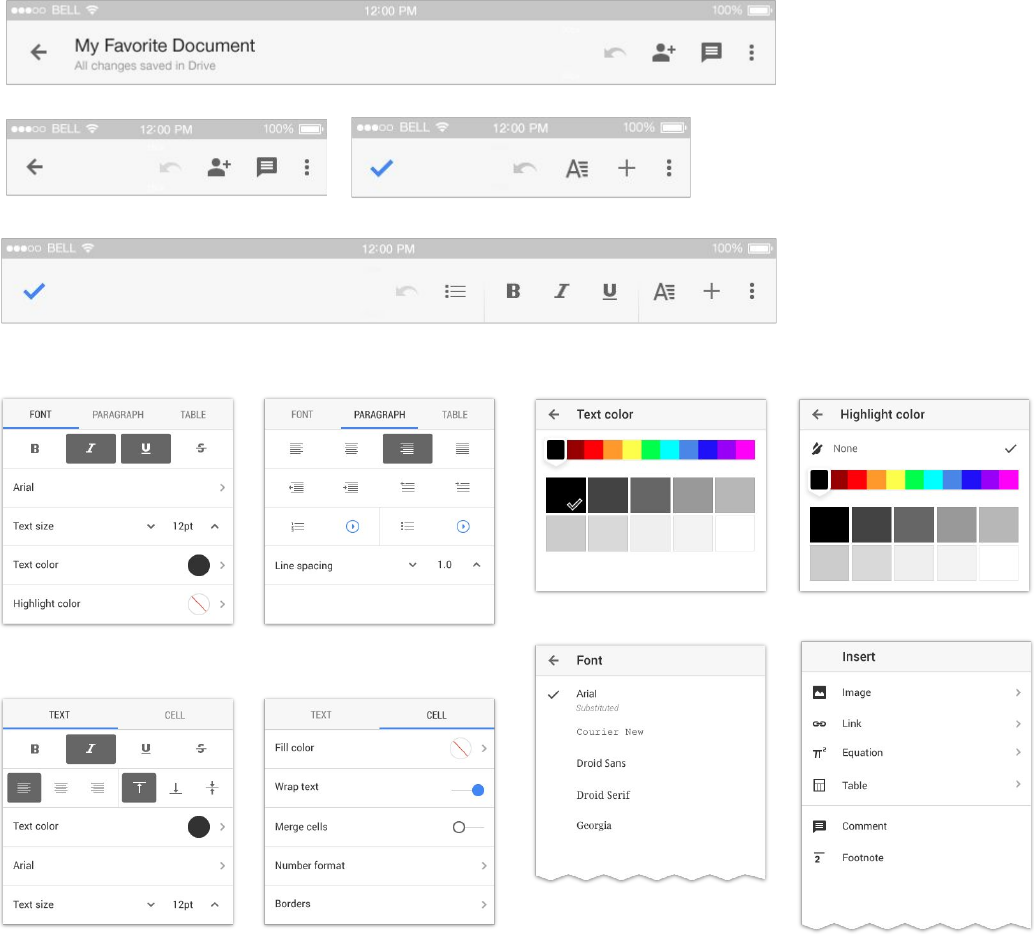Select the strikethrough icon in the FONT panel
Image resolution: width=1034 pixels, height=934 pixels.
pos(201,449)
